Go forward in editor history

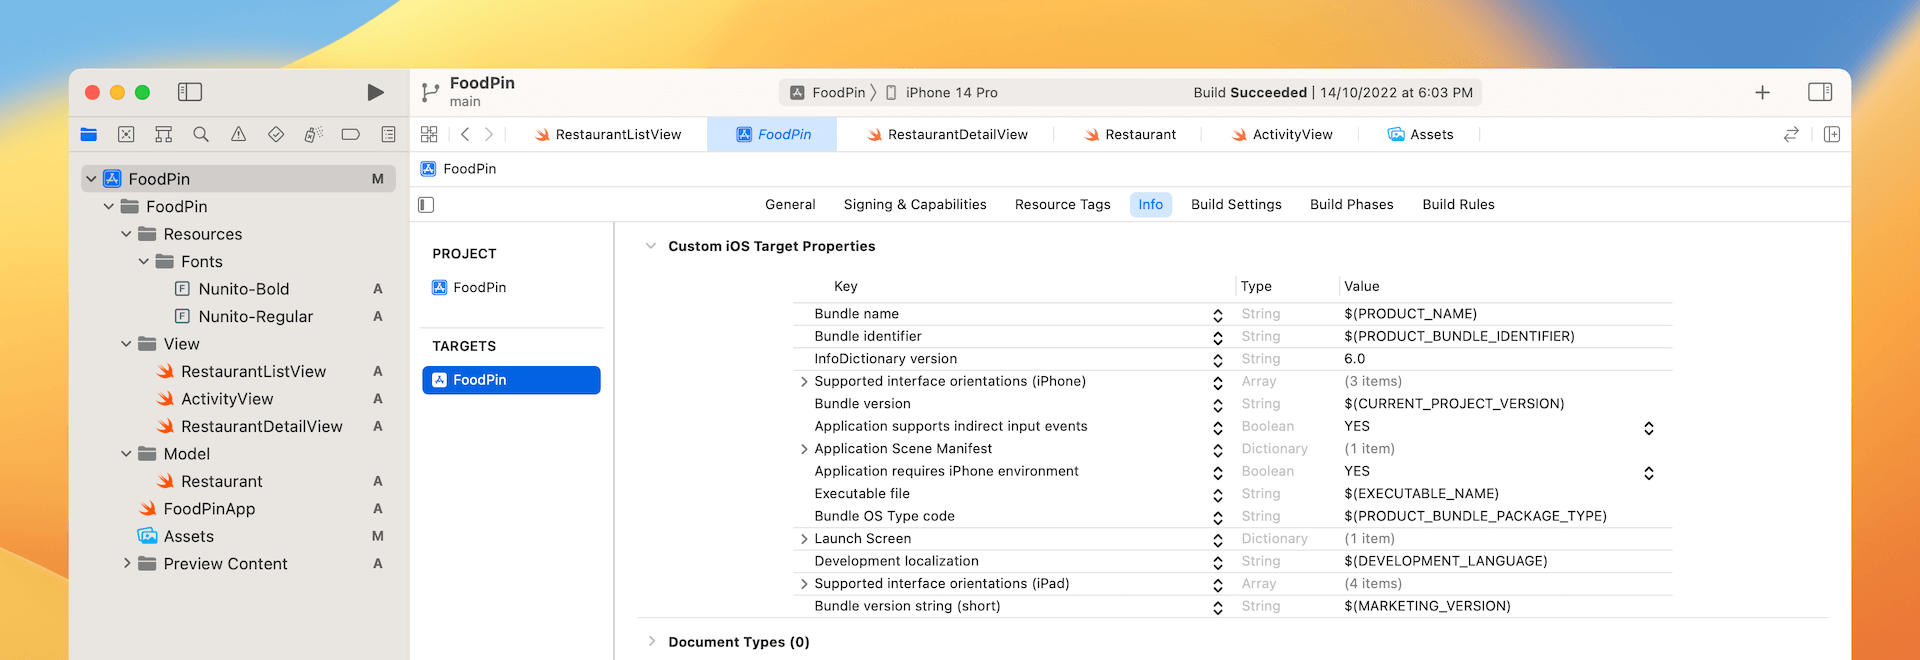tap(489, 134)
